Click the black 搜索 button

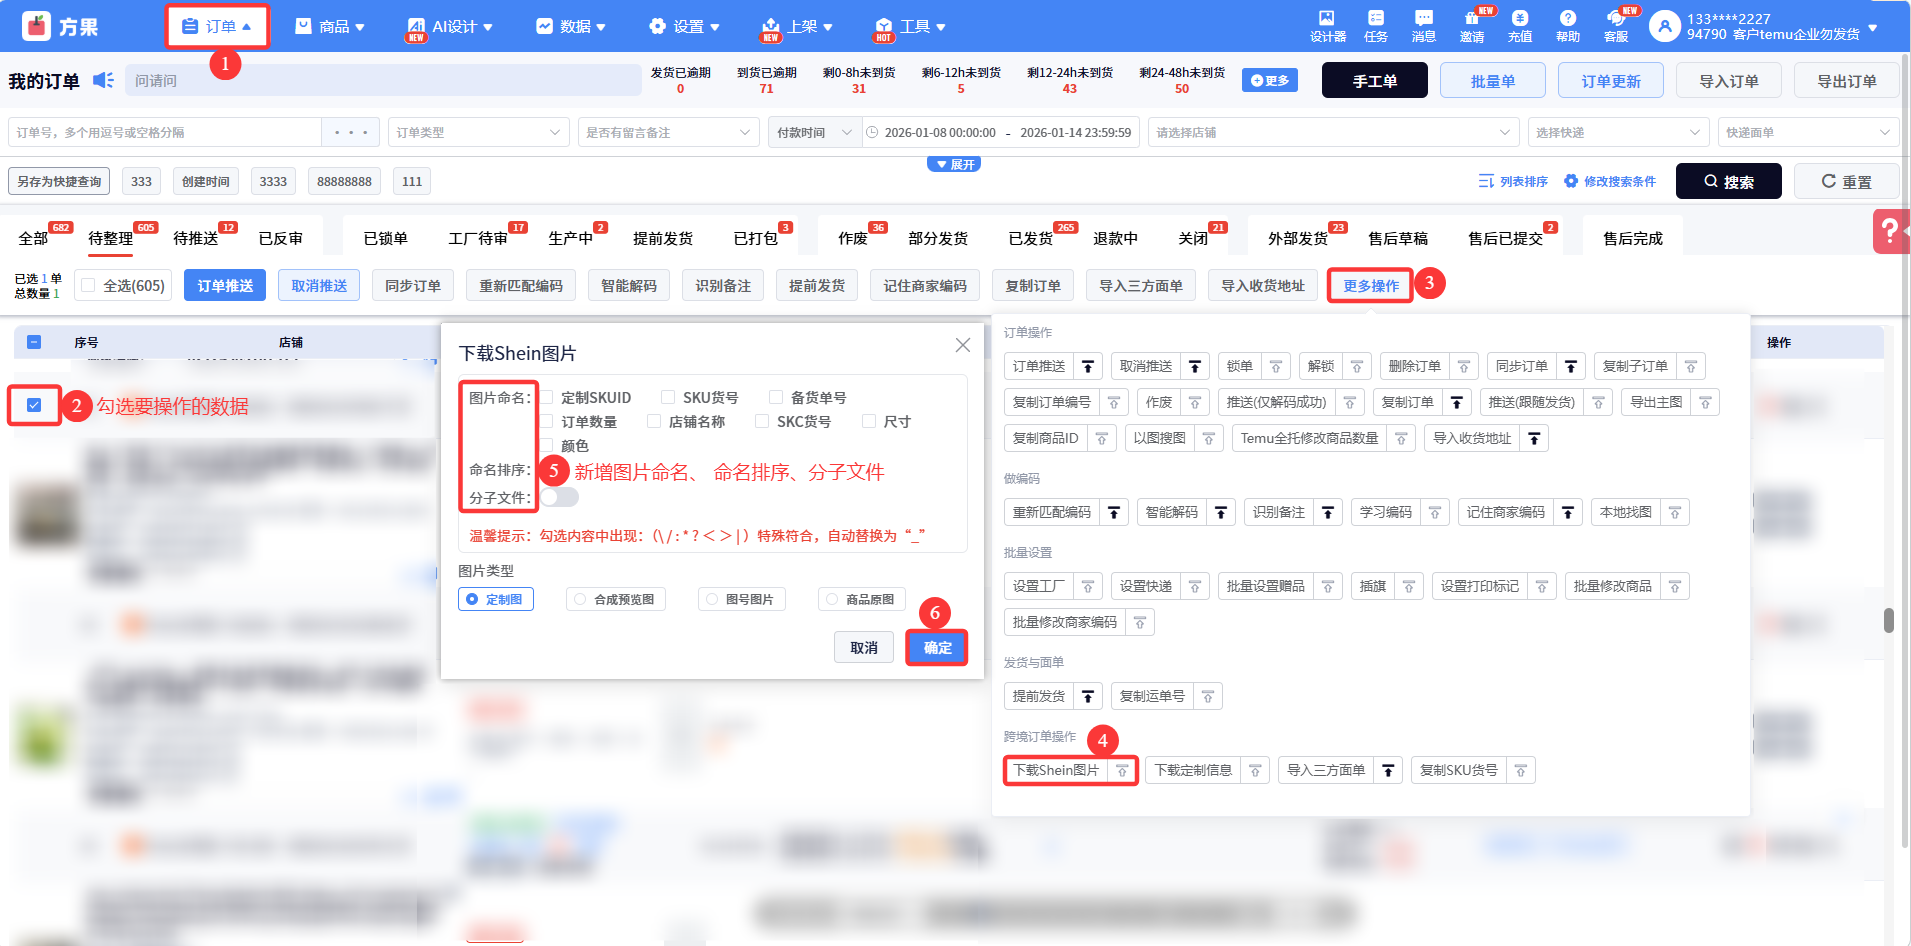(x=1729, y=181)
